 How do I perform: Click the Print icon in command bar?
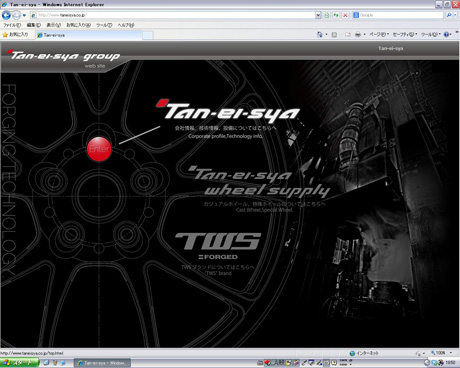[x=358, y=34]
